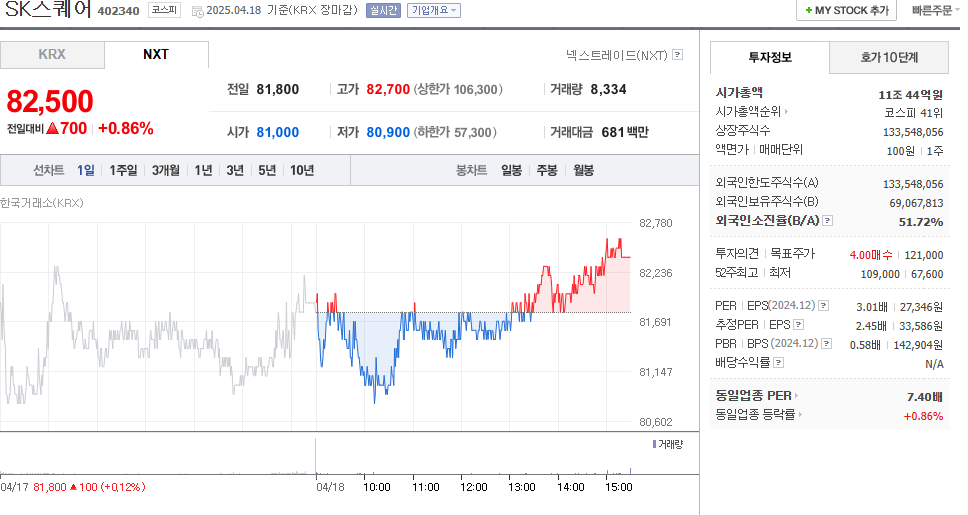Click the 82,780 price axis label
The height and width of the screenshot is (515, 968).
pyautogui.click(x=656, y=224)
